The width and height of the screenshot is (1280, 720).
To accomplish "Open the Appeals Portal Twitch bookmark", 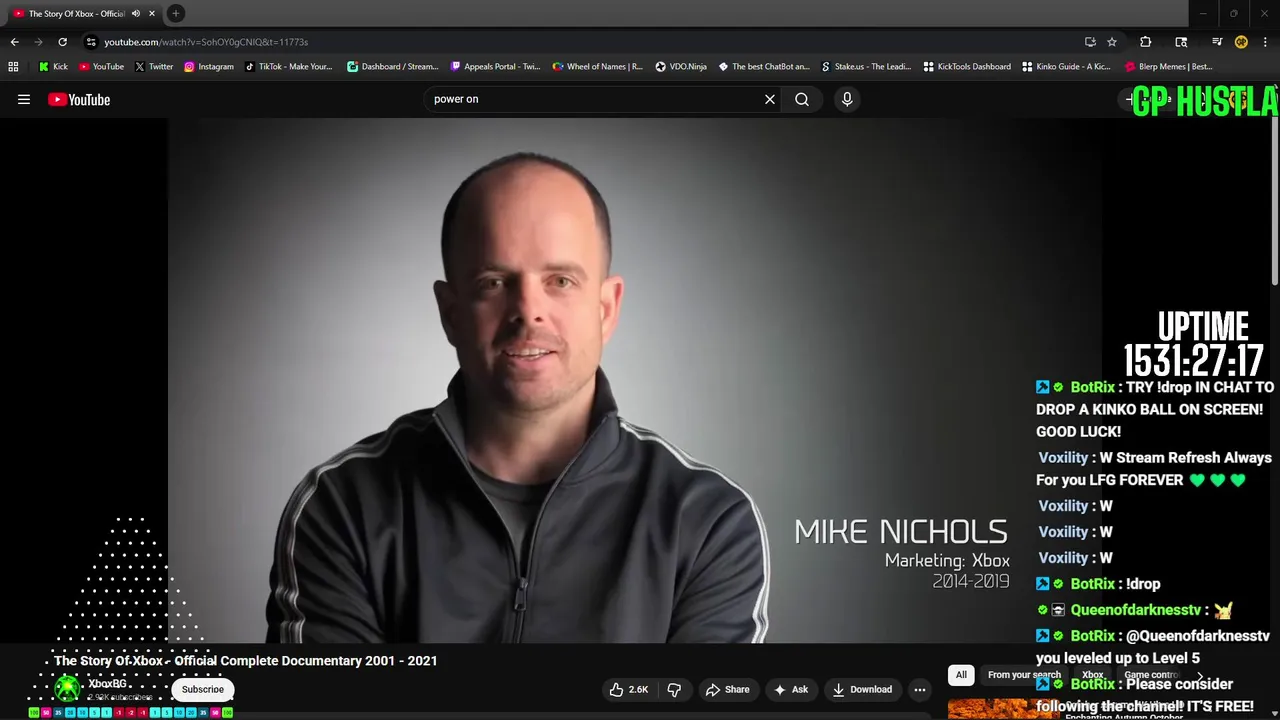I will (x=495, y=67).
